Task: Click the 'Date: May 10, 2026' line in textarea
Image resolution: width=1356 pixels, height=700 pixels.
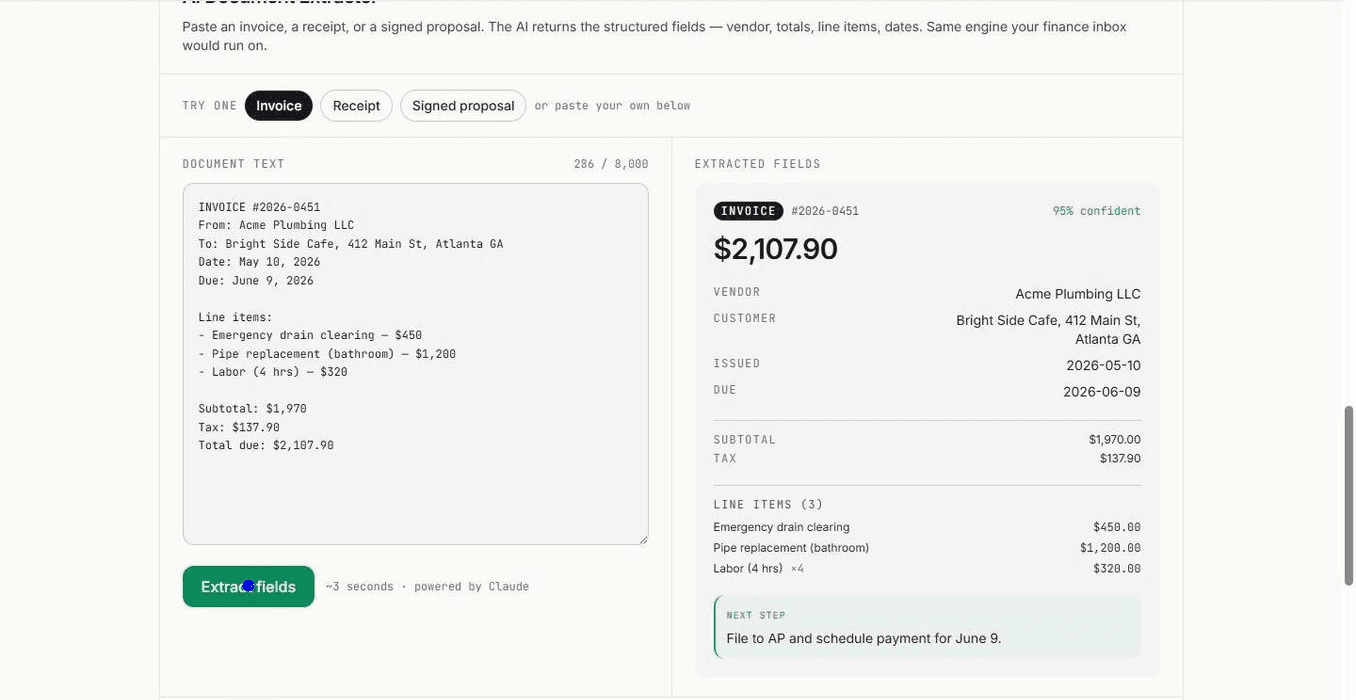Action: tap(259, 262)
